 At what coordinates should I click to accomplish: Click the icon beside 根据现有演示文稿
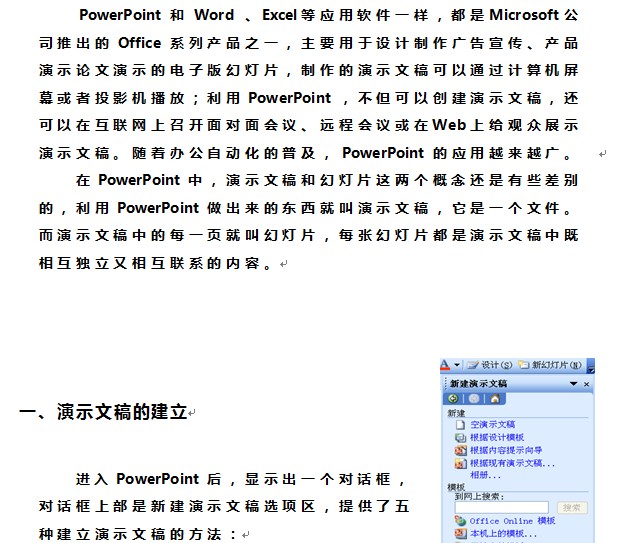point(460,463)
